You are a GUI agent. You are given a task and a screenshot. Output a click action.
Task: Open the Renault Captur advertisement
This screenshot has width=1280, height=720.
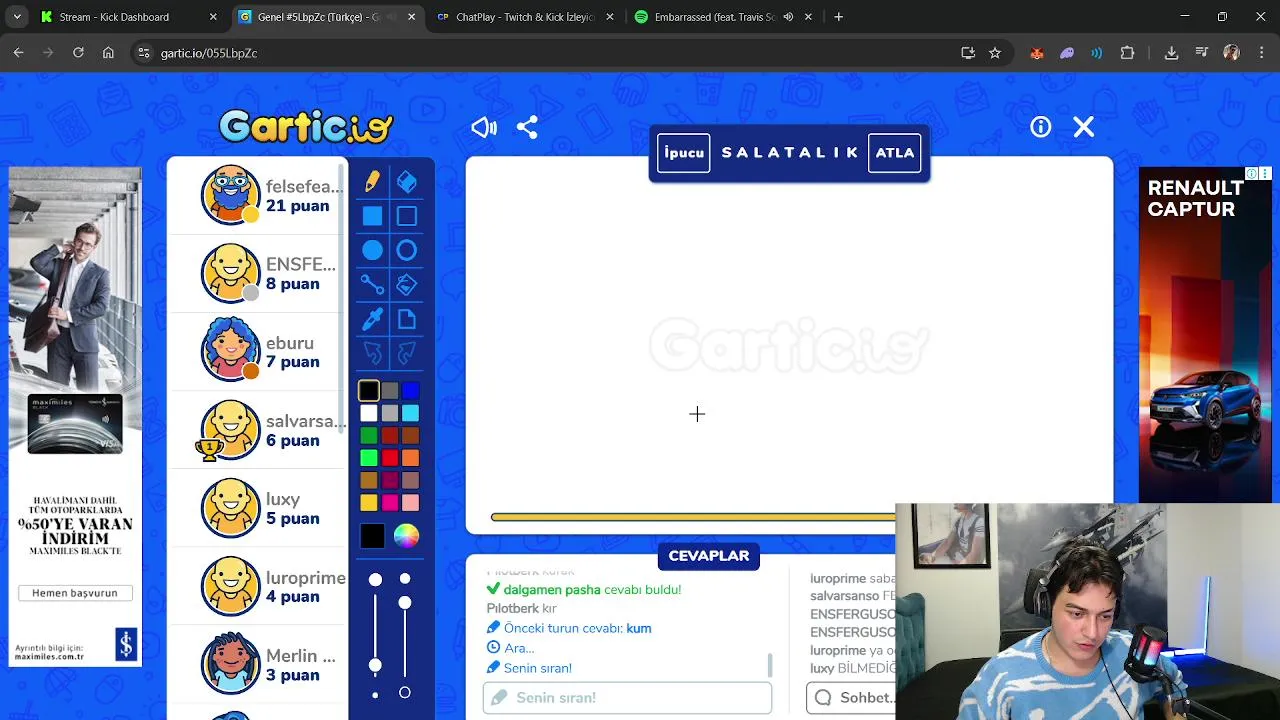tap(1205, 335)
